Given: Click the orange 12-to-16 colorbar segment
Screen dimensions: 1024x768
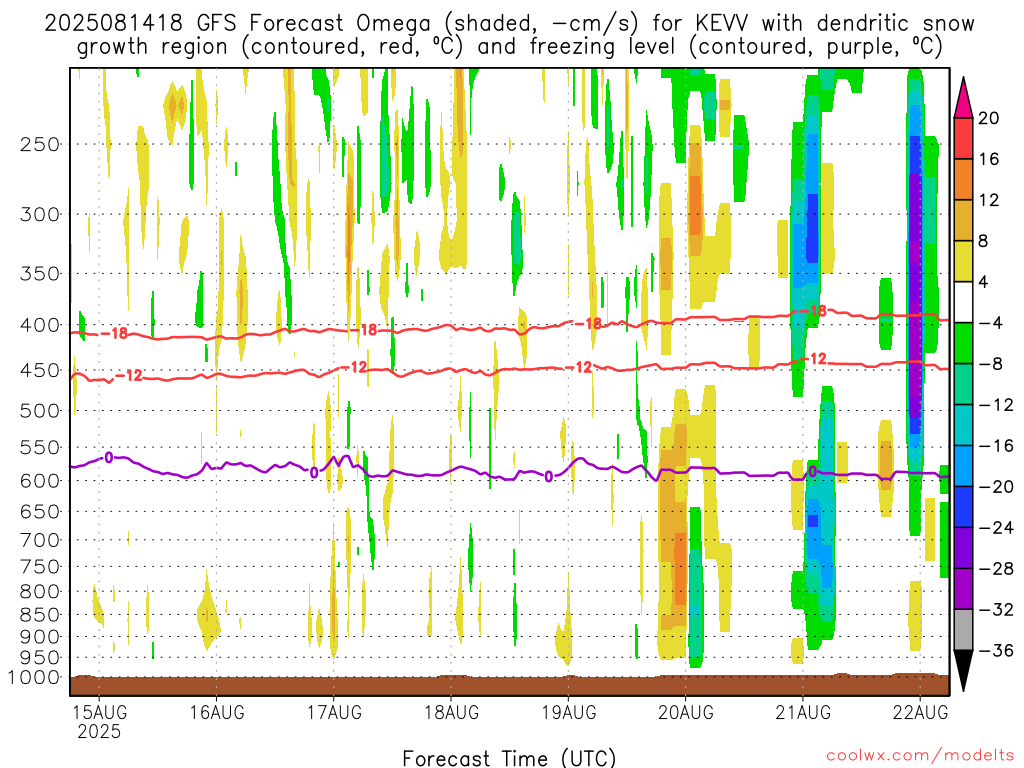Looking at the screenshot, I should click(963, 180).
